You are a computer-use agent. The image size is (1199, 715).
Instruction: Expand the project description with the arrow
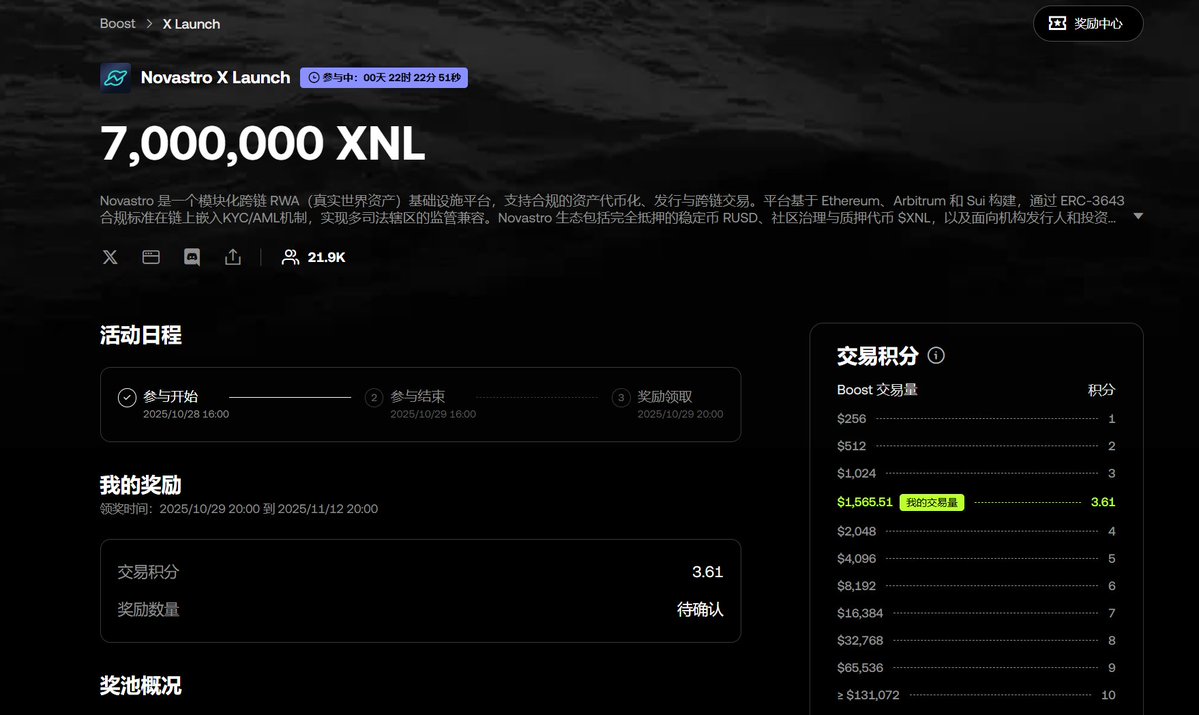point(1138,216)
